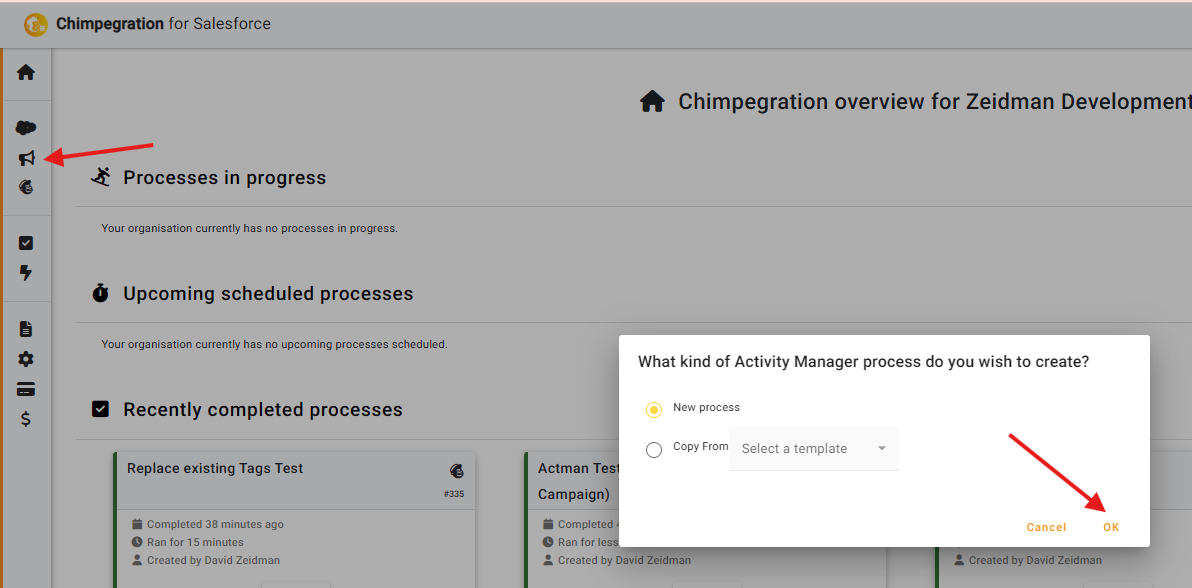Viewport: 1192px width, 588px height.
Task: Confirm the dialog with OK
Action: [1111, 527]
